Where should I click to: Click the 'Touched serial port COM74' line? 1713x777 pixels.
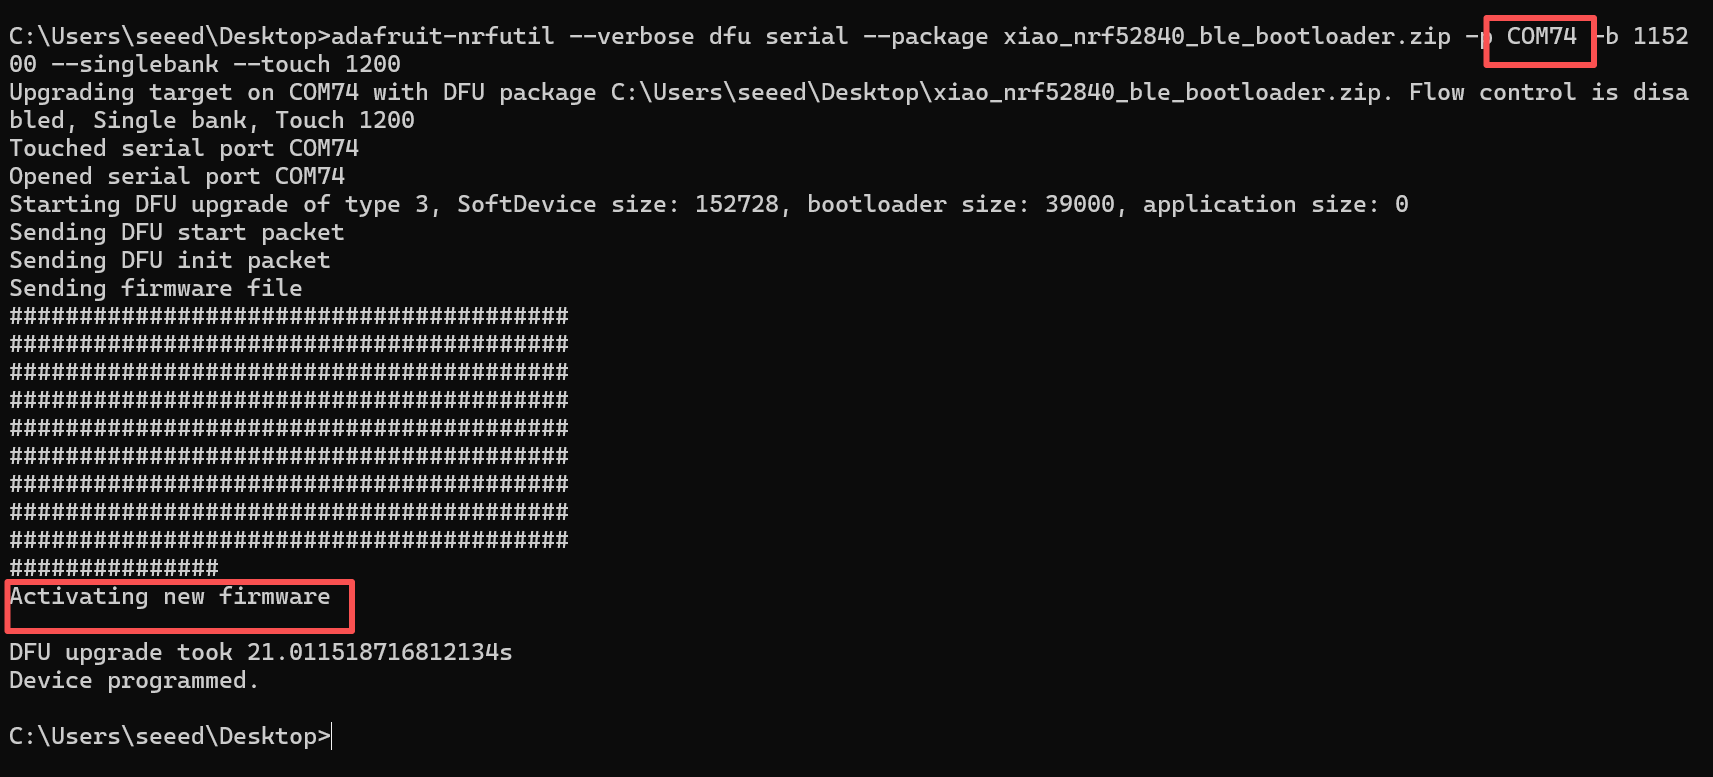coord(183,149)
